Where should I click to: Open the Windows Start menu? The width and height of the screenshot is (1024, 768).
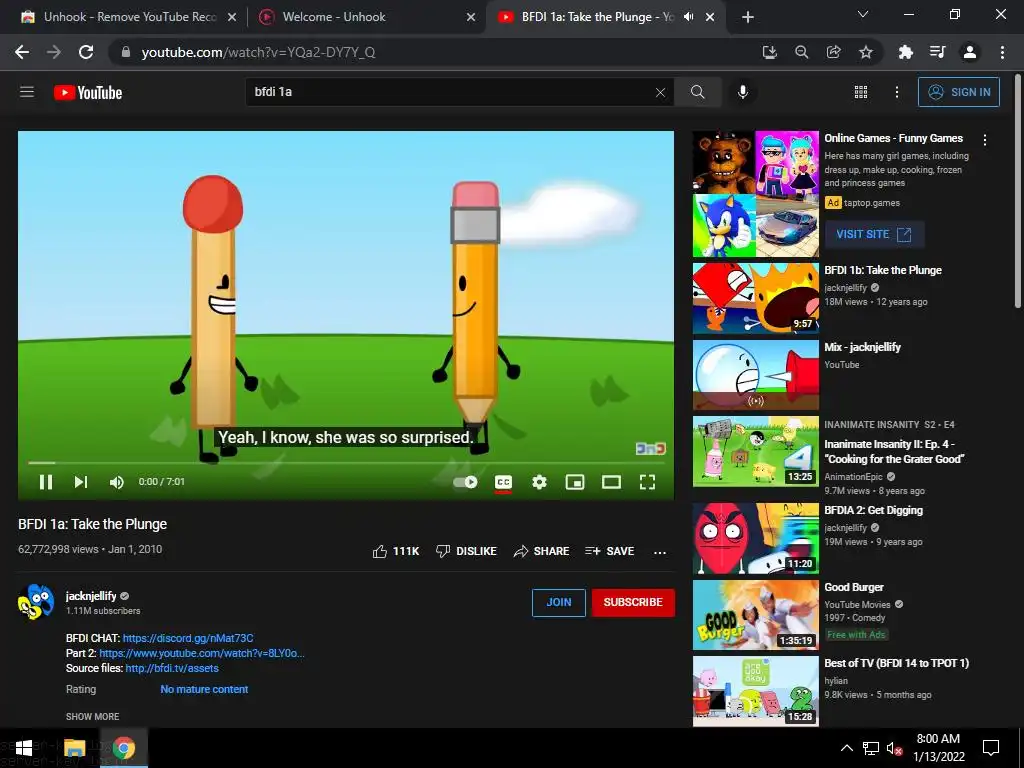pos(24,748)
